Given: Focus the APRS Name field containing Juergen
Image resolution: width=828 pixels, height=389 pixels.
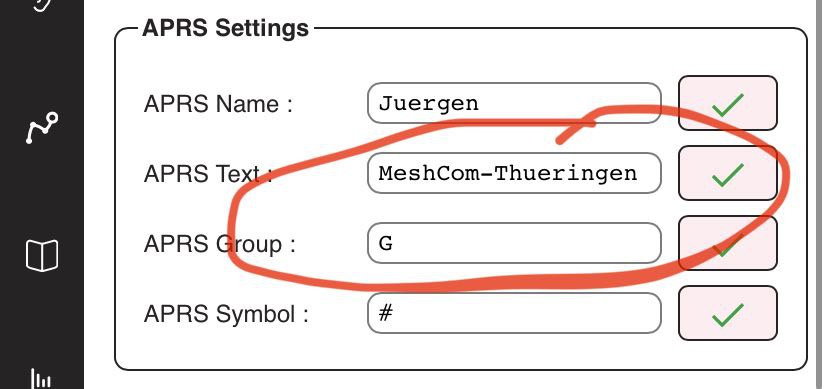Looking at the screenshot, I should coord(514,103).
